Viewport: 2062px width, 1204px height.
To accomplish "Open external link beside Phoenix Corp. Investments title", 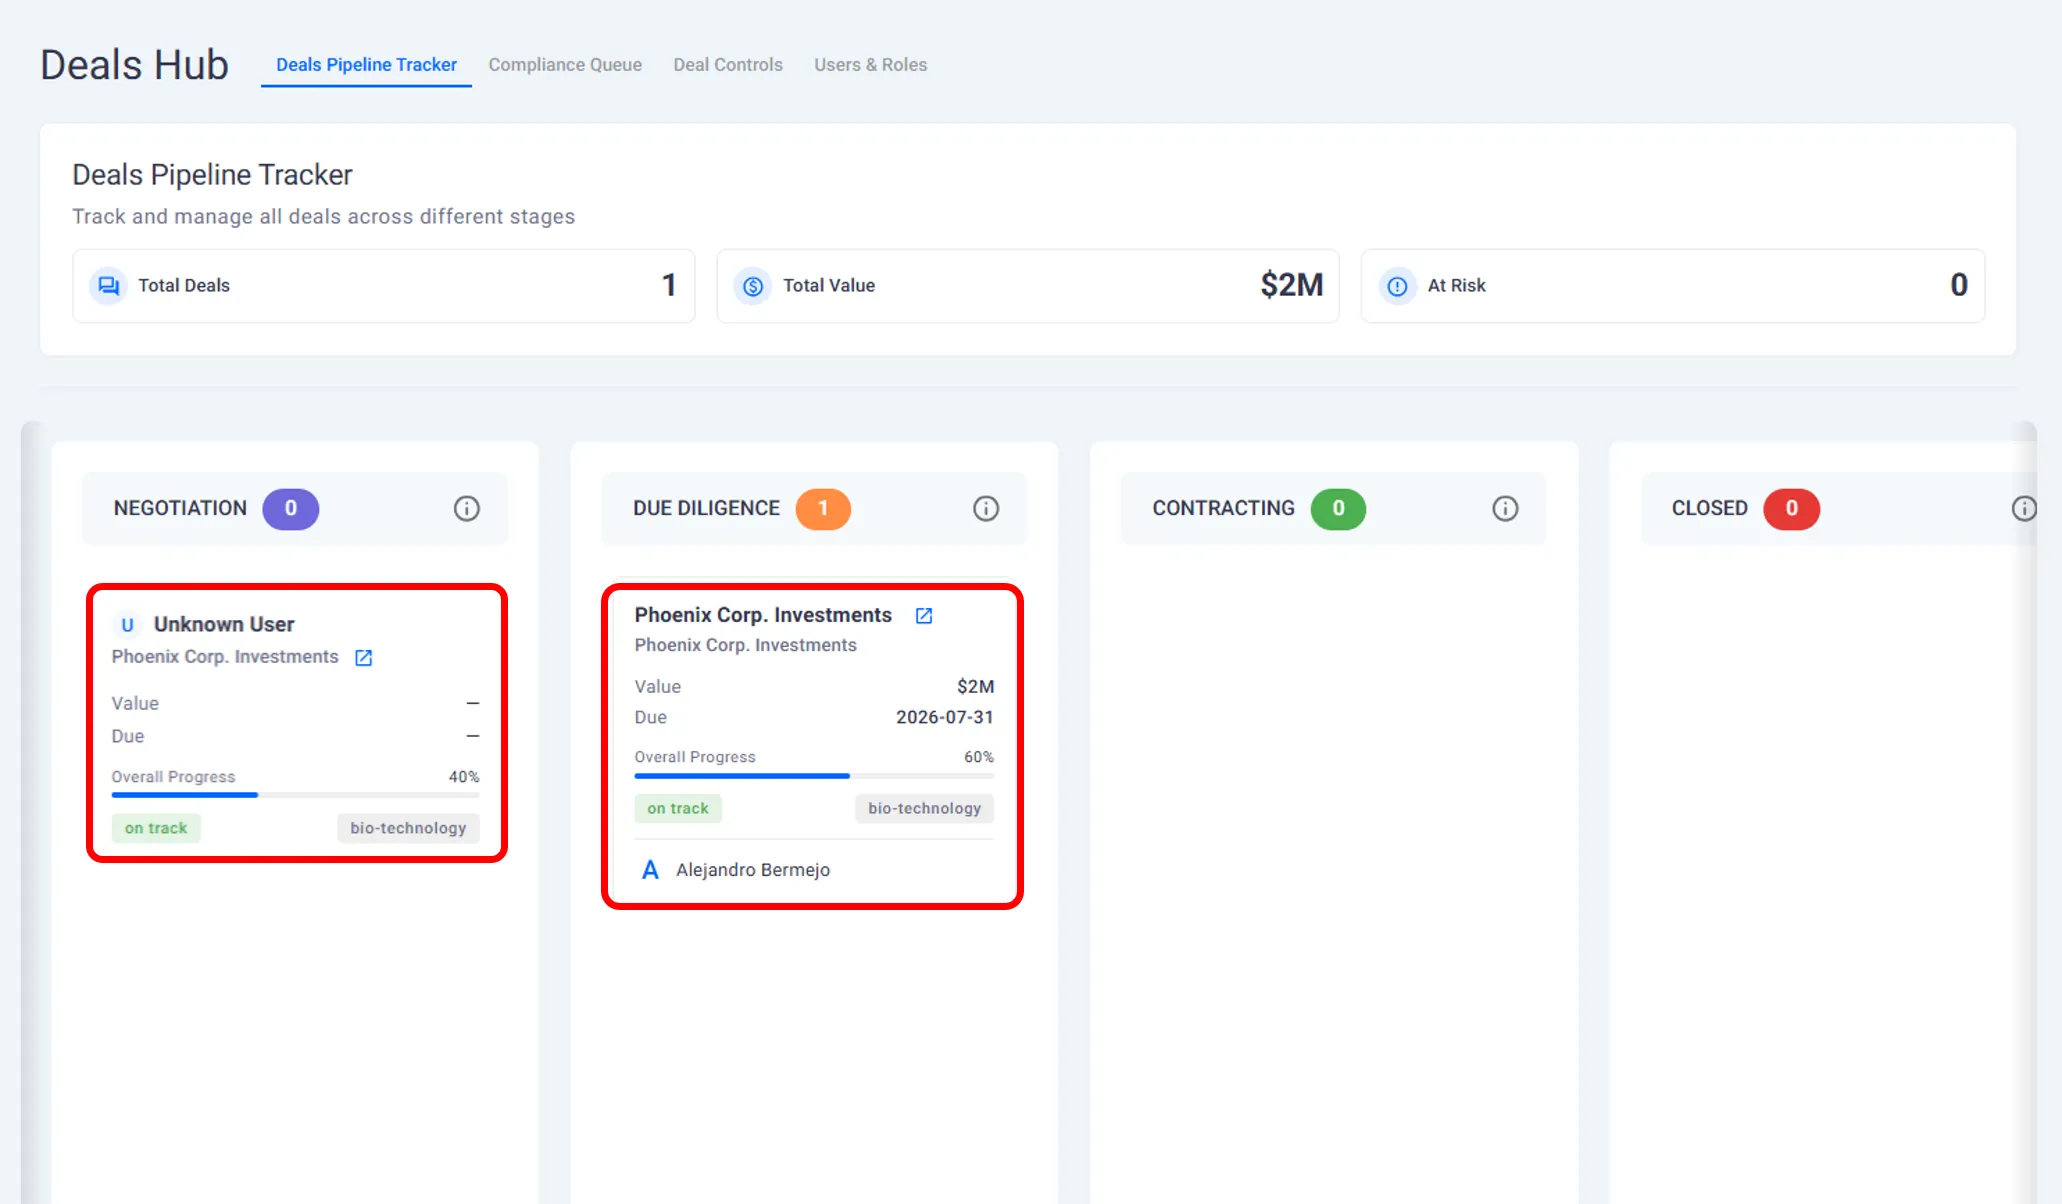I will [924, 616].
